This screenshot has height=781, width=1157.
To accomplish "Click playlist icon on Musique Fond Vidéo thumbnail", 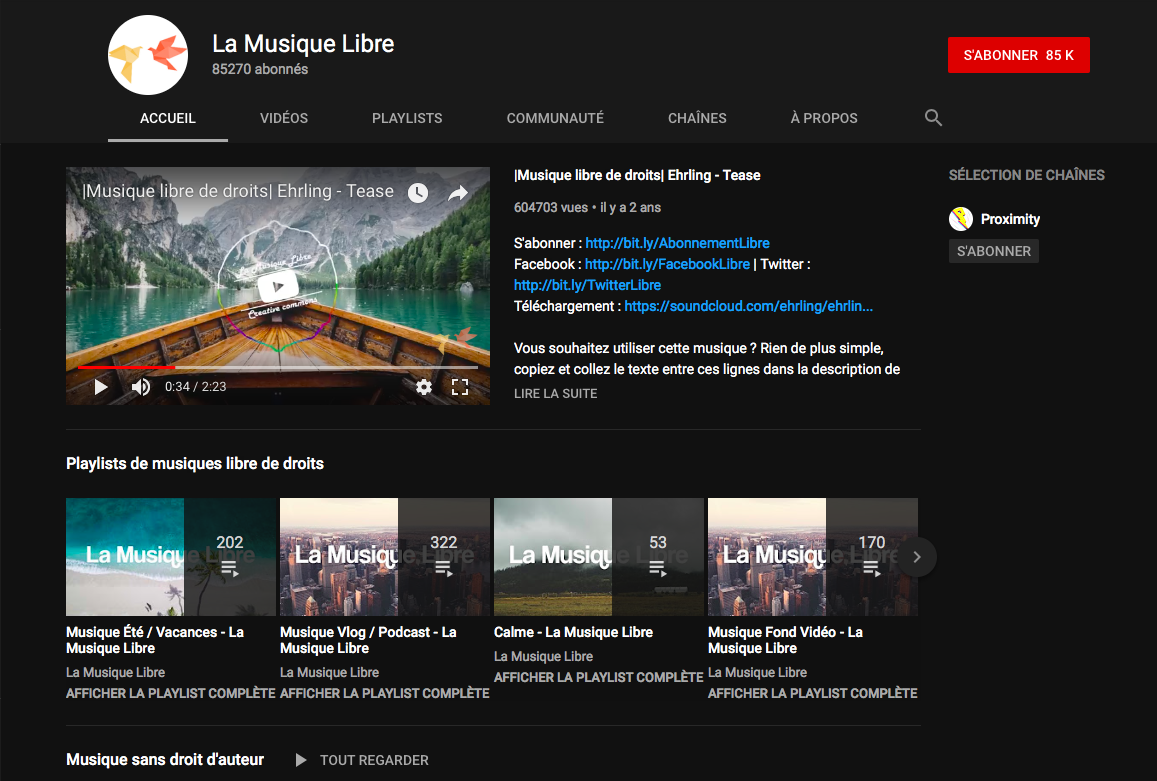I will tap(871, 569).
